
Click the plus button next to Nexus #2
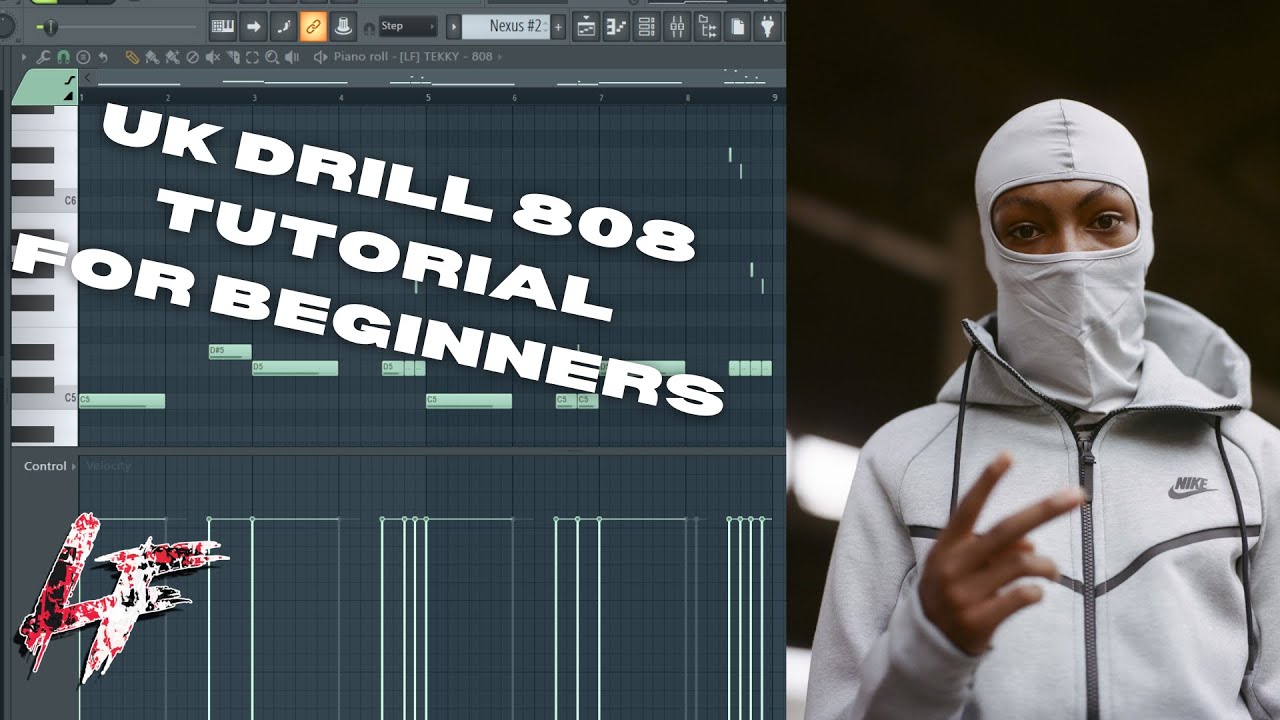558,27
